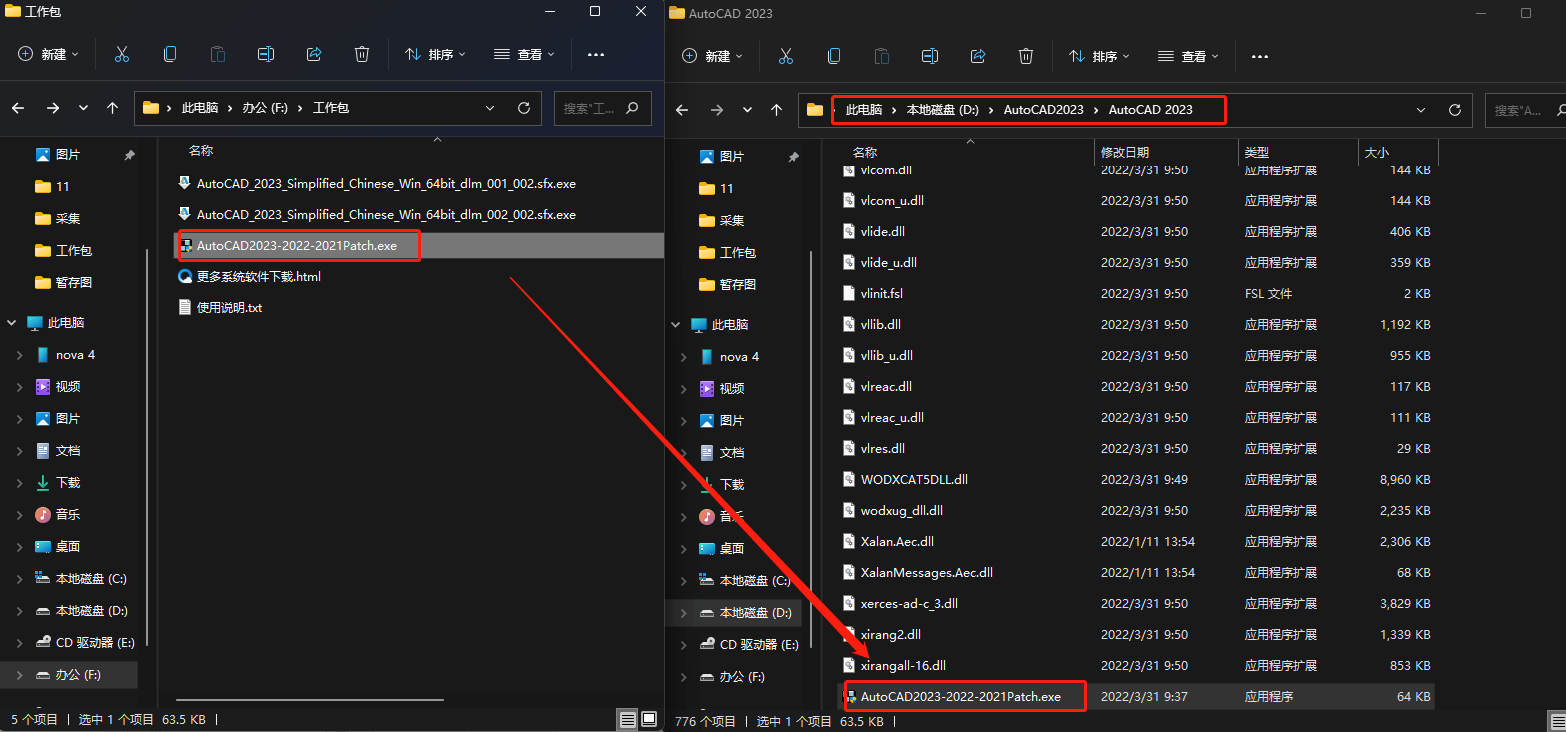
Task: Click the refresh icon beside the address bar
Action: coord(524,107)
